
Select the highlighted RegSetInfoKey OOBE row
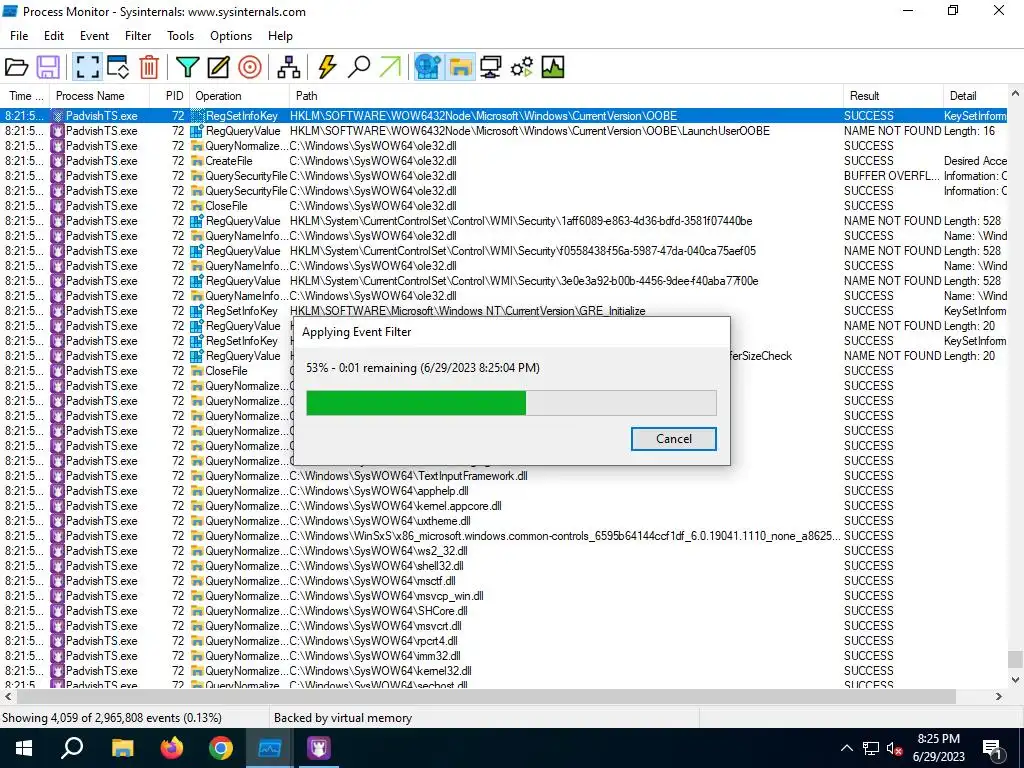(x=504, y=116)
